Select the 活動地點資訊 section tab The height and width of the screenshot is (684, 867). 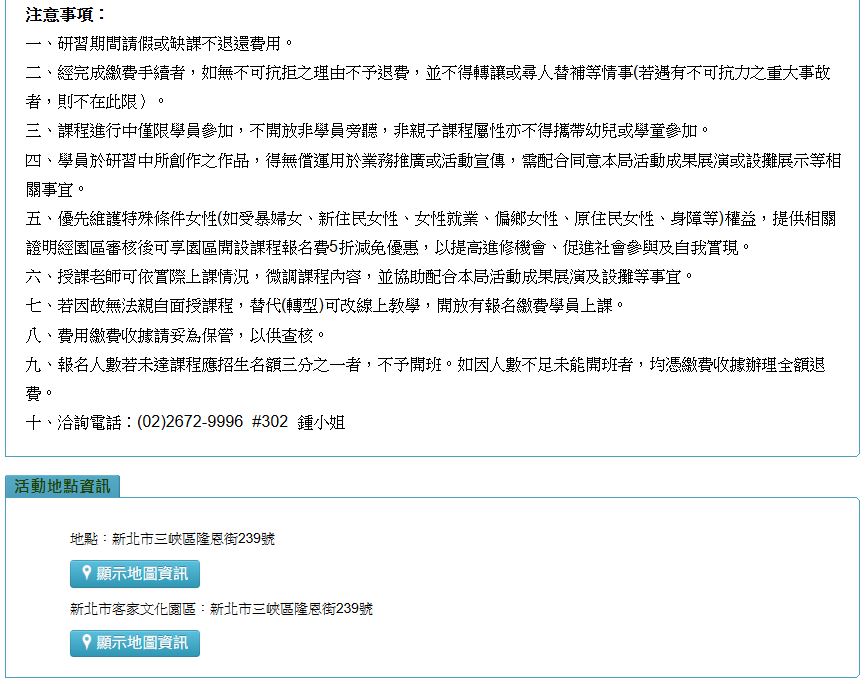tap(62, 486)
